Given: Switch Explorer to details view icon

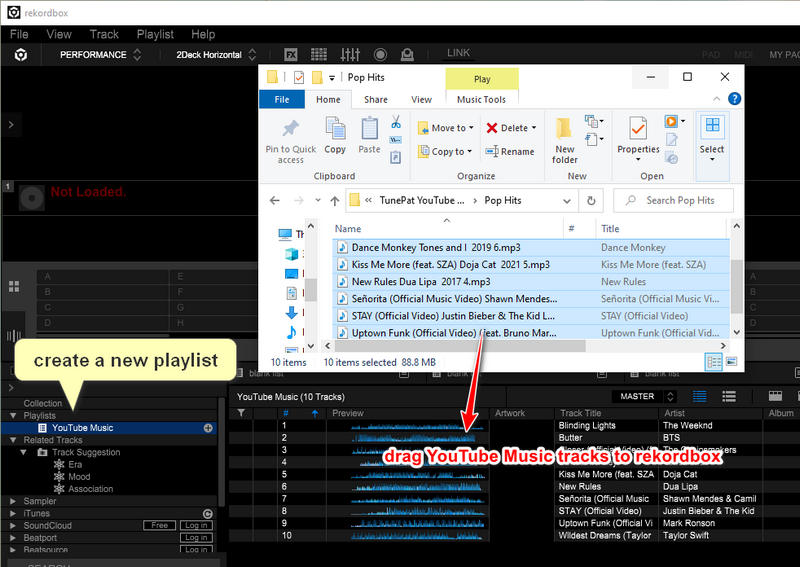Looking at the screenshot, I should click(x=713, y=362).
